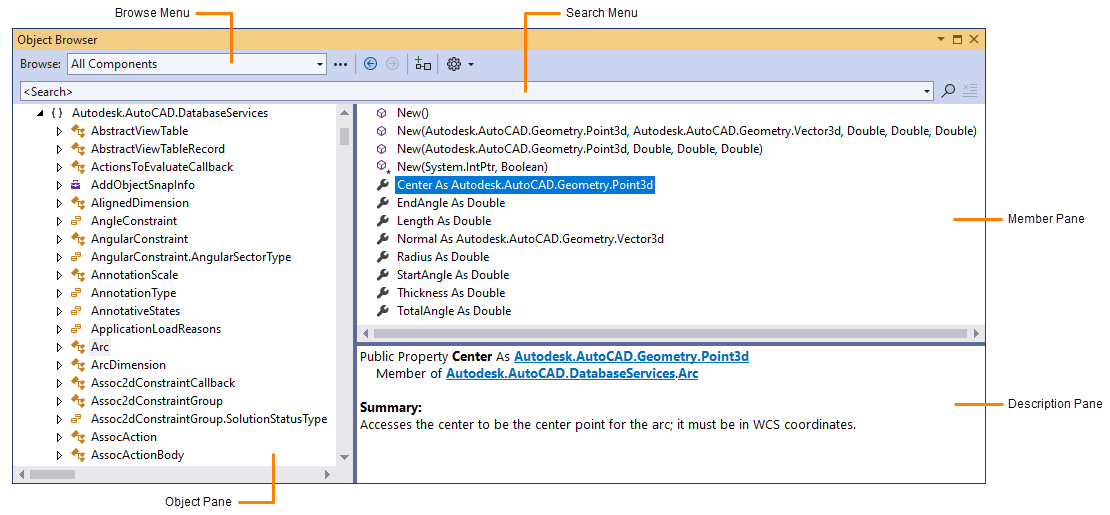Screen dimensions: 1110x515
Task: Open the window position dropdown arrow in title bar
Action: click(x=941, y=40)
